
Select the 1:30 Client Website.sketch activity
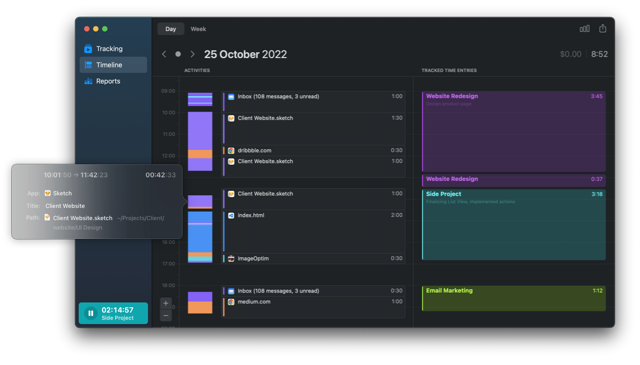click(x=313, y=129)
